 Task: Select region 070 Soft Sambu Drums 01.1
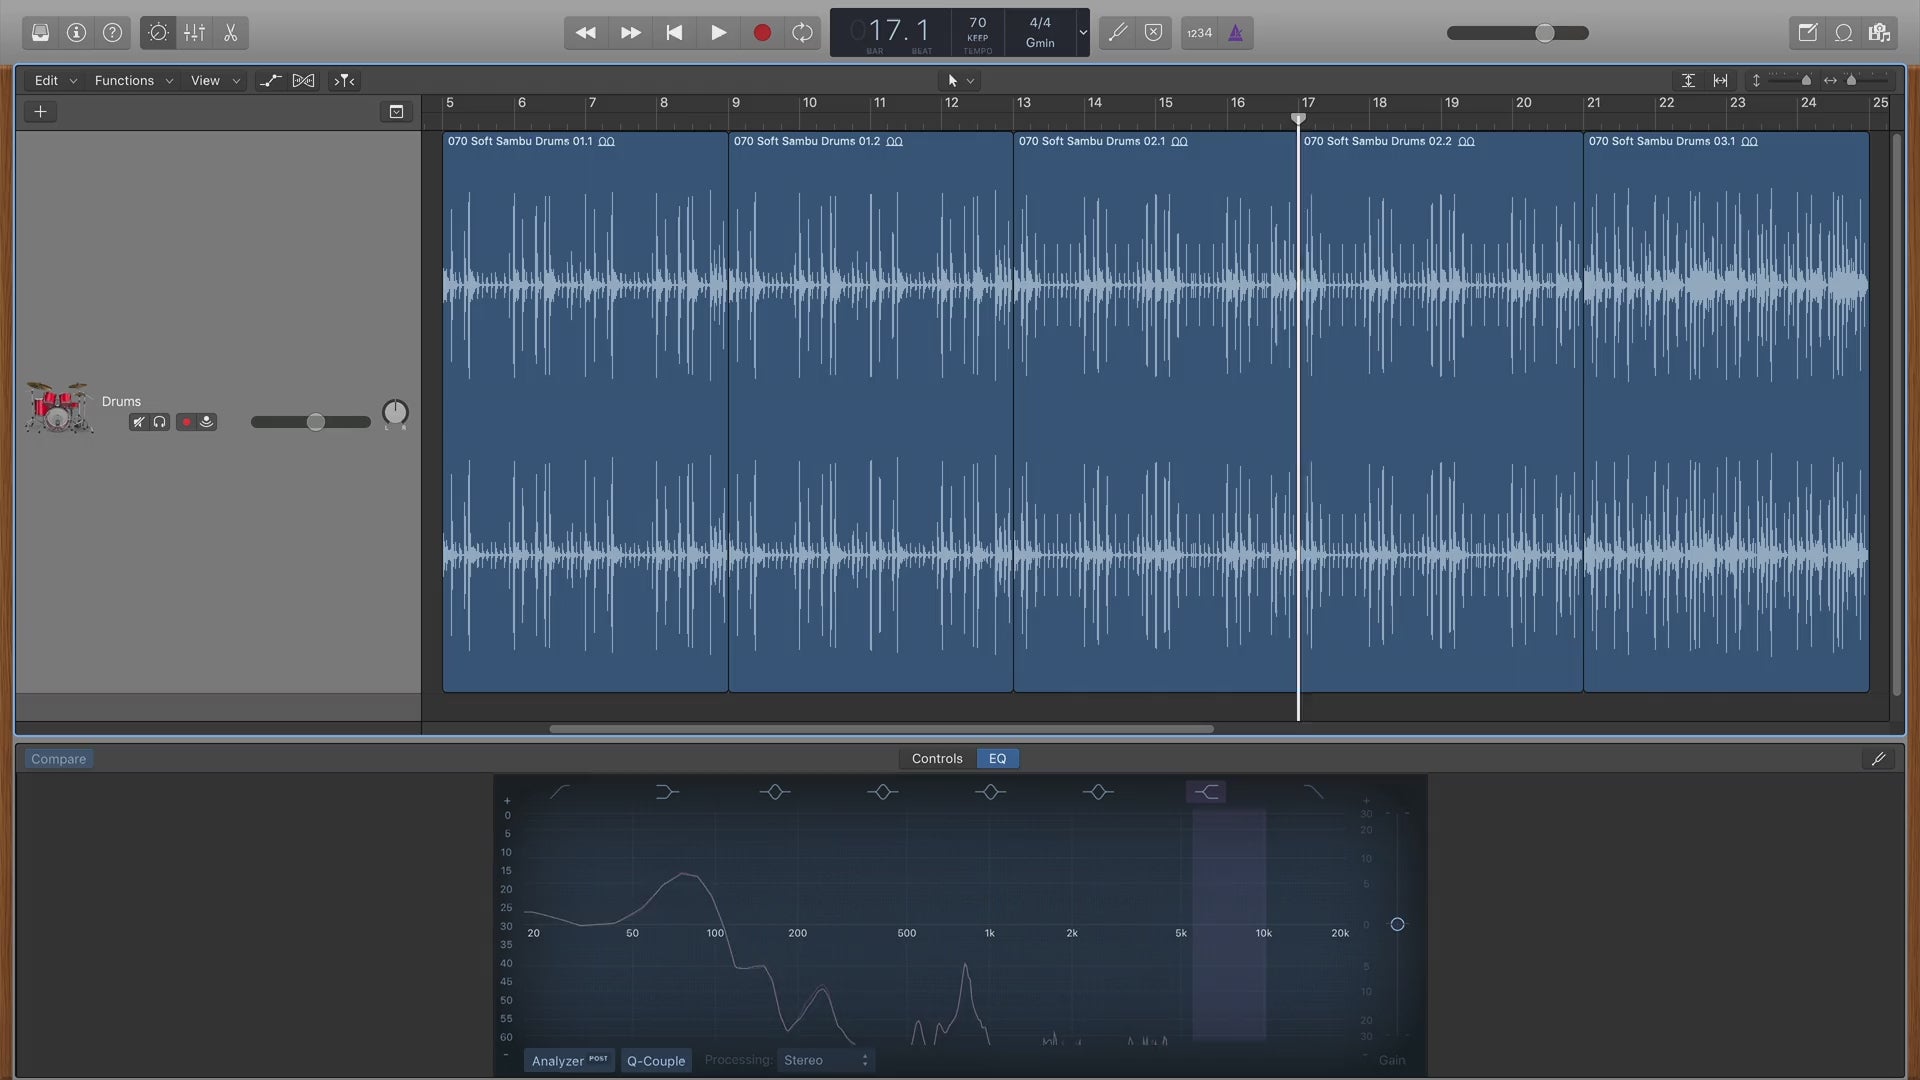coord(585,411)
